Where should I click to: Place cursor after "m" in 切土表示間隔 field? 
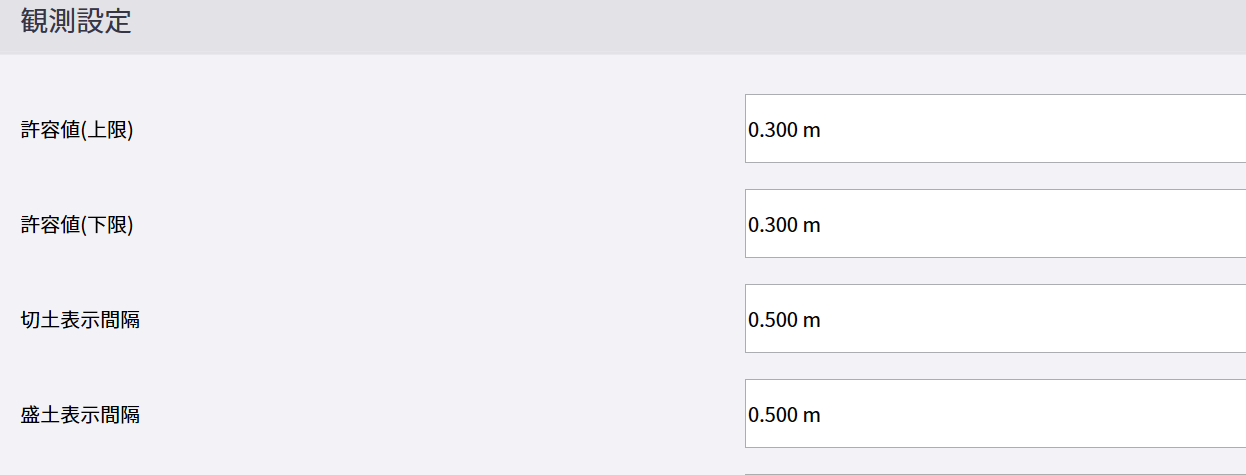point(822,320)
